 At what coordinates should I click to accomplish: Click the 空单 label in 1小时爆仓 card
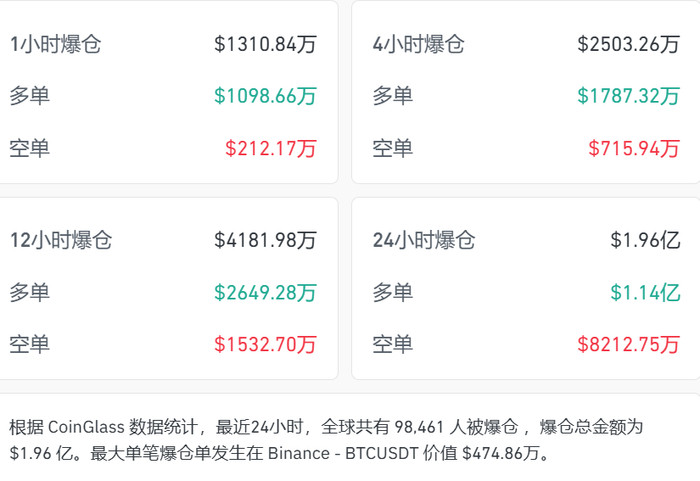pos(29,148)
